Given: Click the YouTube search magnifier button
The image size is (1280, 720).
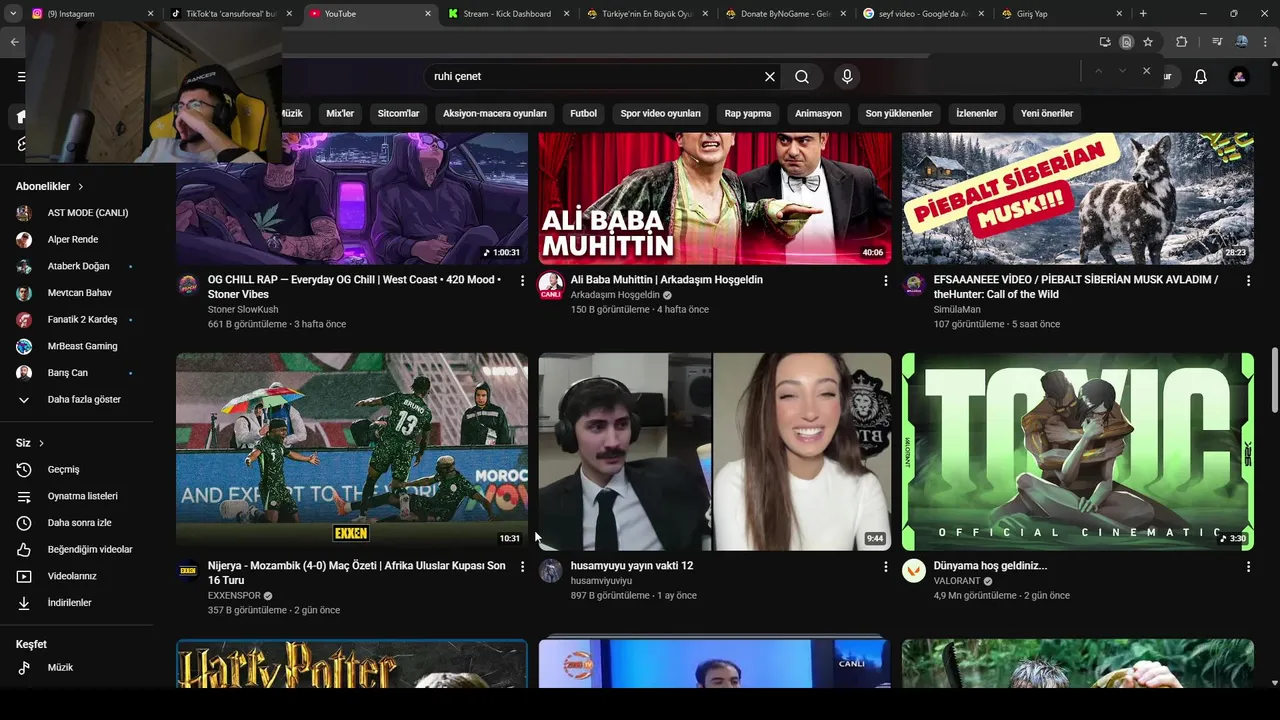Looking at the screenshot, I should pos(802,77).
